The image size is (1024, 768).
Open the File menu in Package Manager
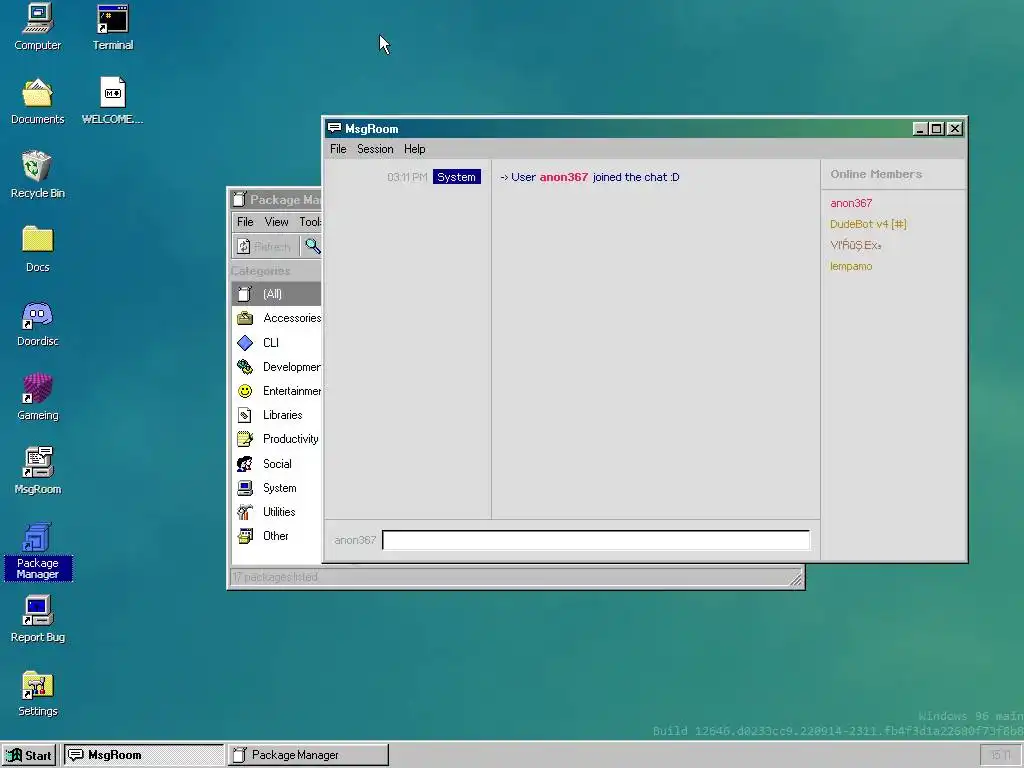click(x=245, y=222)
